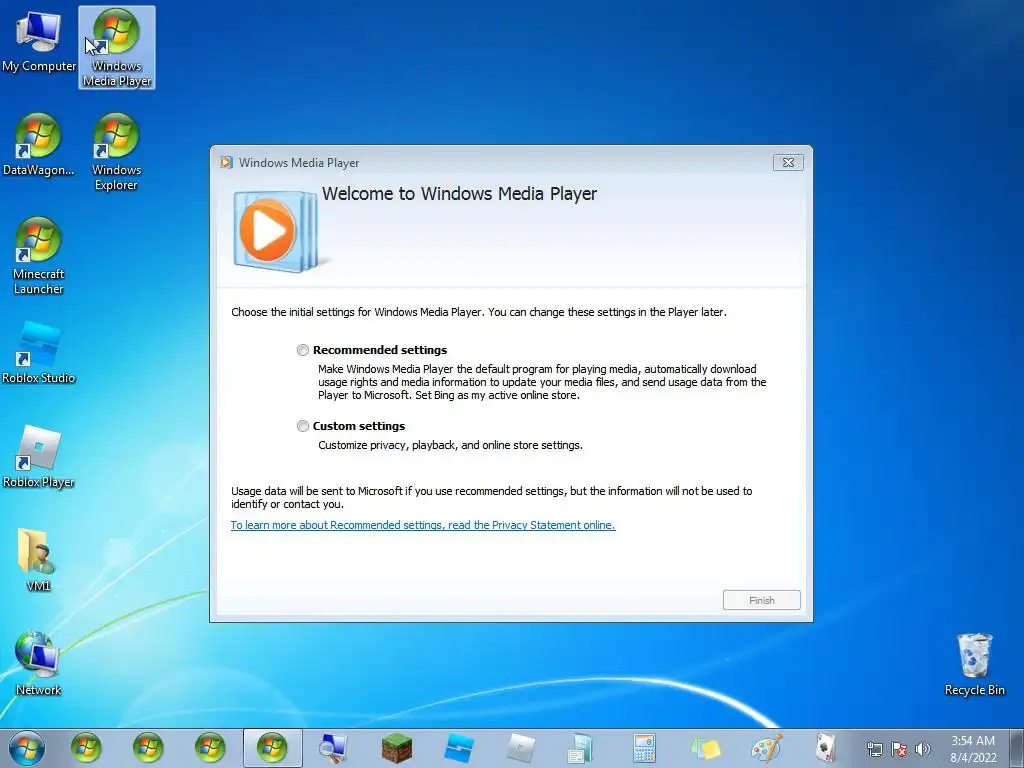This screenshot has width=1024, height=768.
Task: Click the 'Customize privacy, playback' description text
Action: pos(450,445)
